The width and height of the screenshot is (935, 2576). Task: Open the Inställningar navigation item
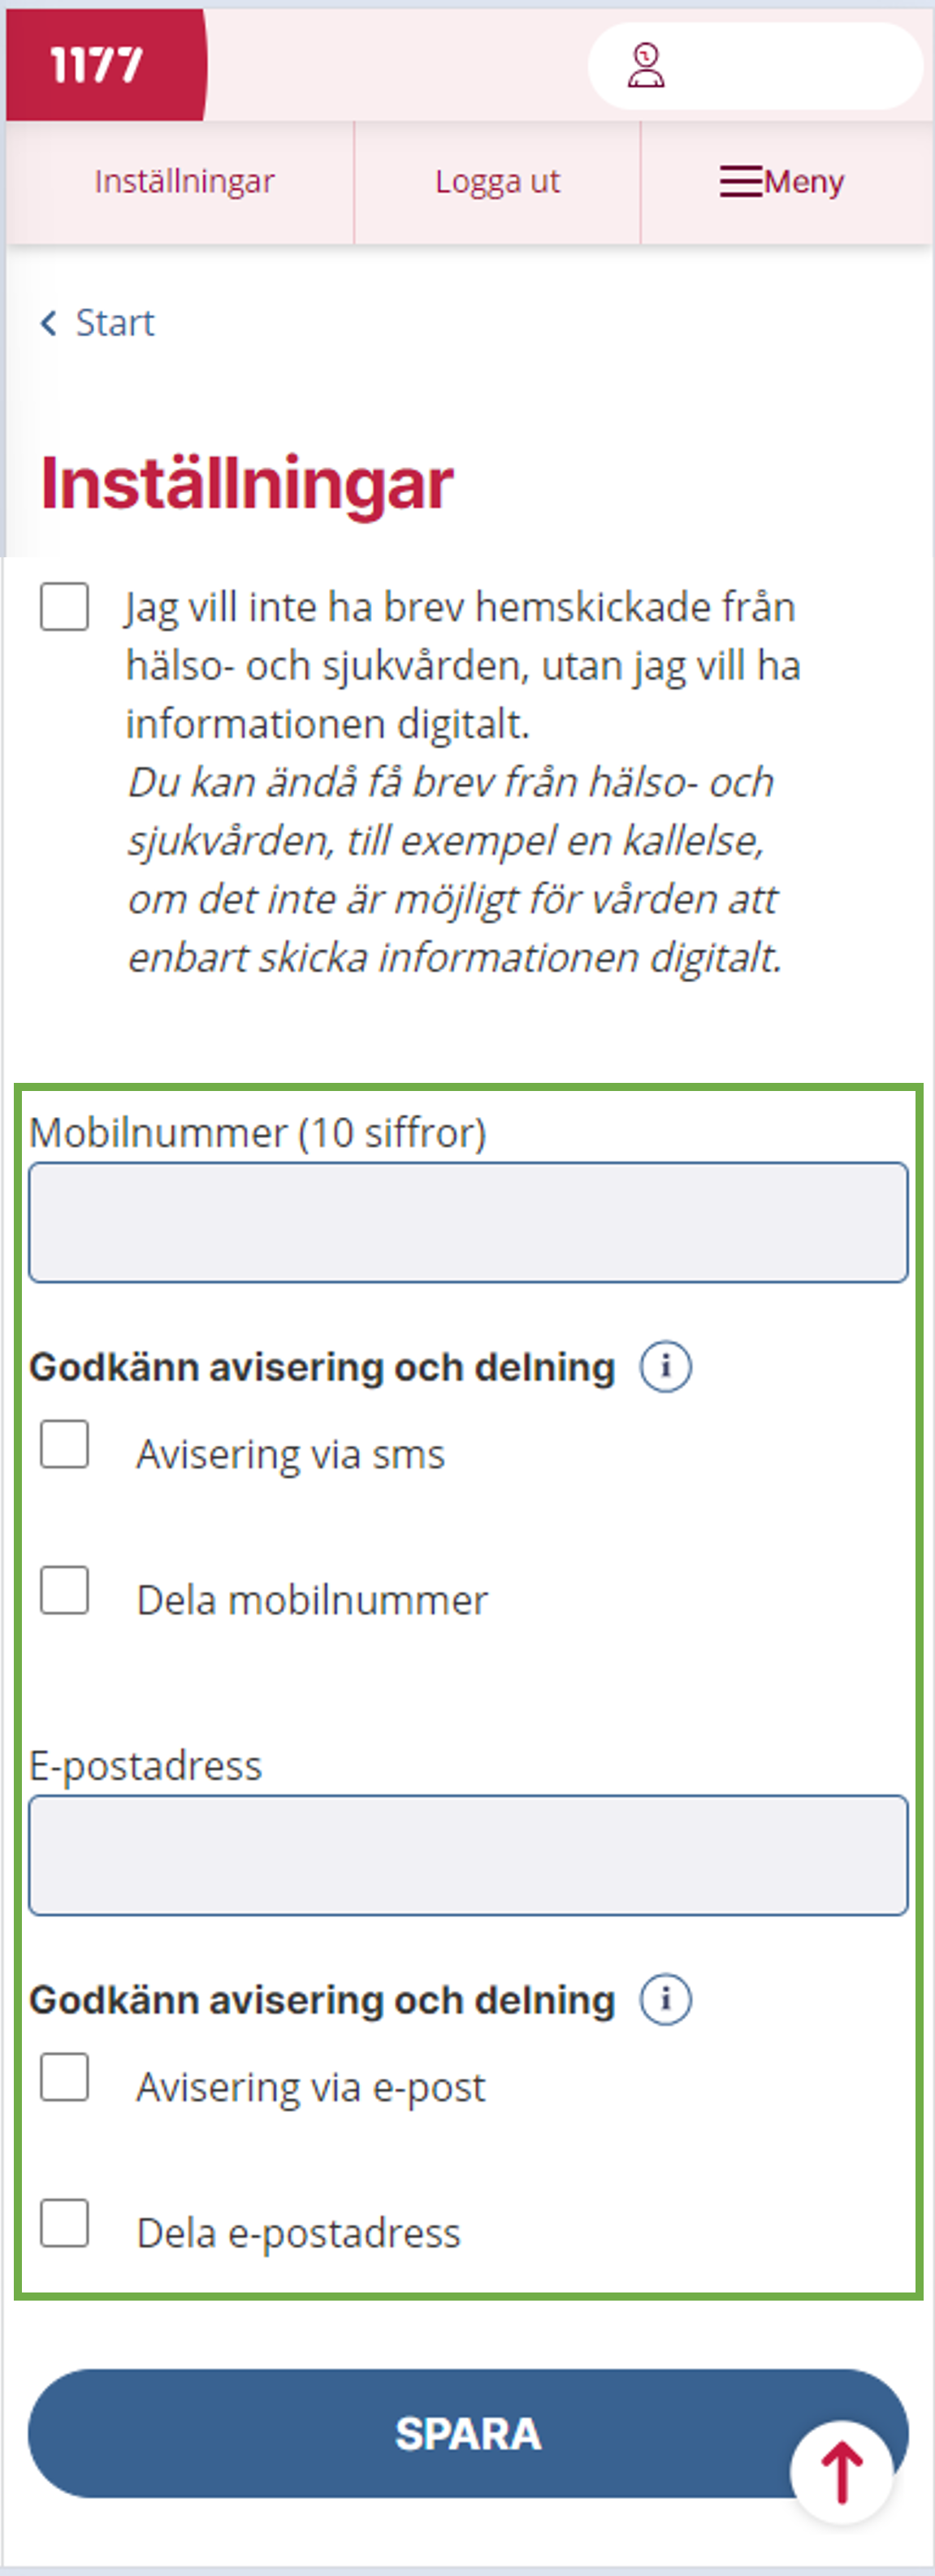[x=184, y=182]
